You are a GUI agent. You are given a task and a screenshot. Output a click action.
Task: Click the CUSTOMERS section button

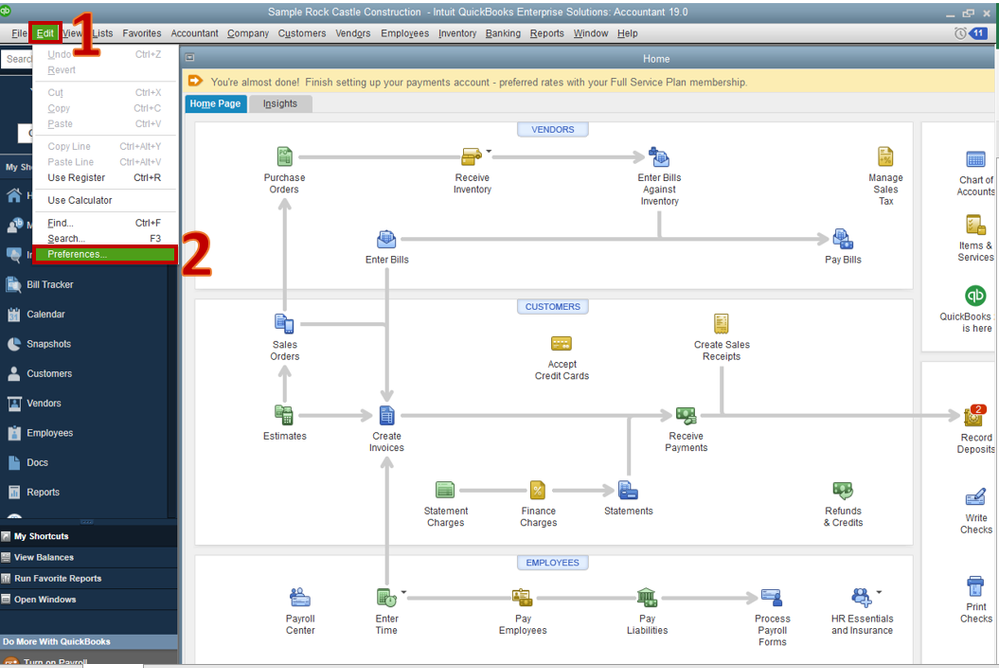552,307
